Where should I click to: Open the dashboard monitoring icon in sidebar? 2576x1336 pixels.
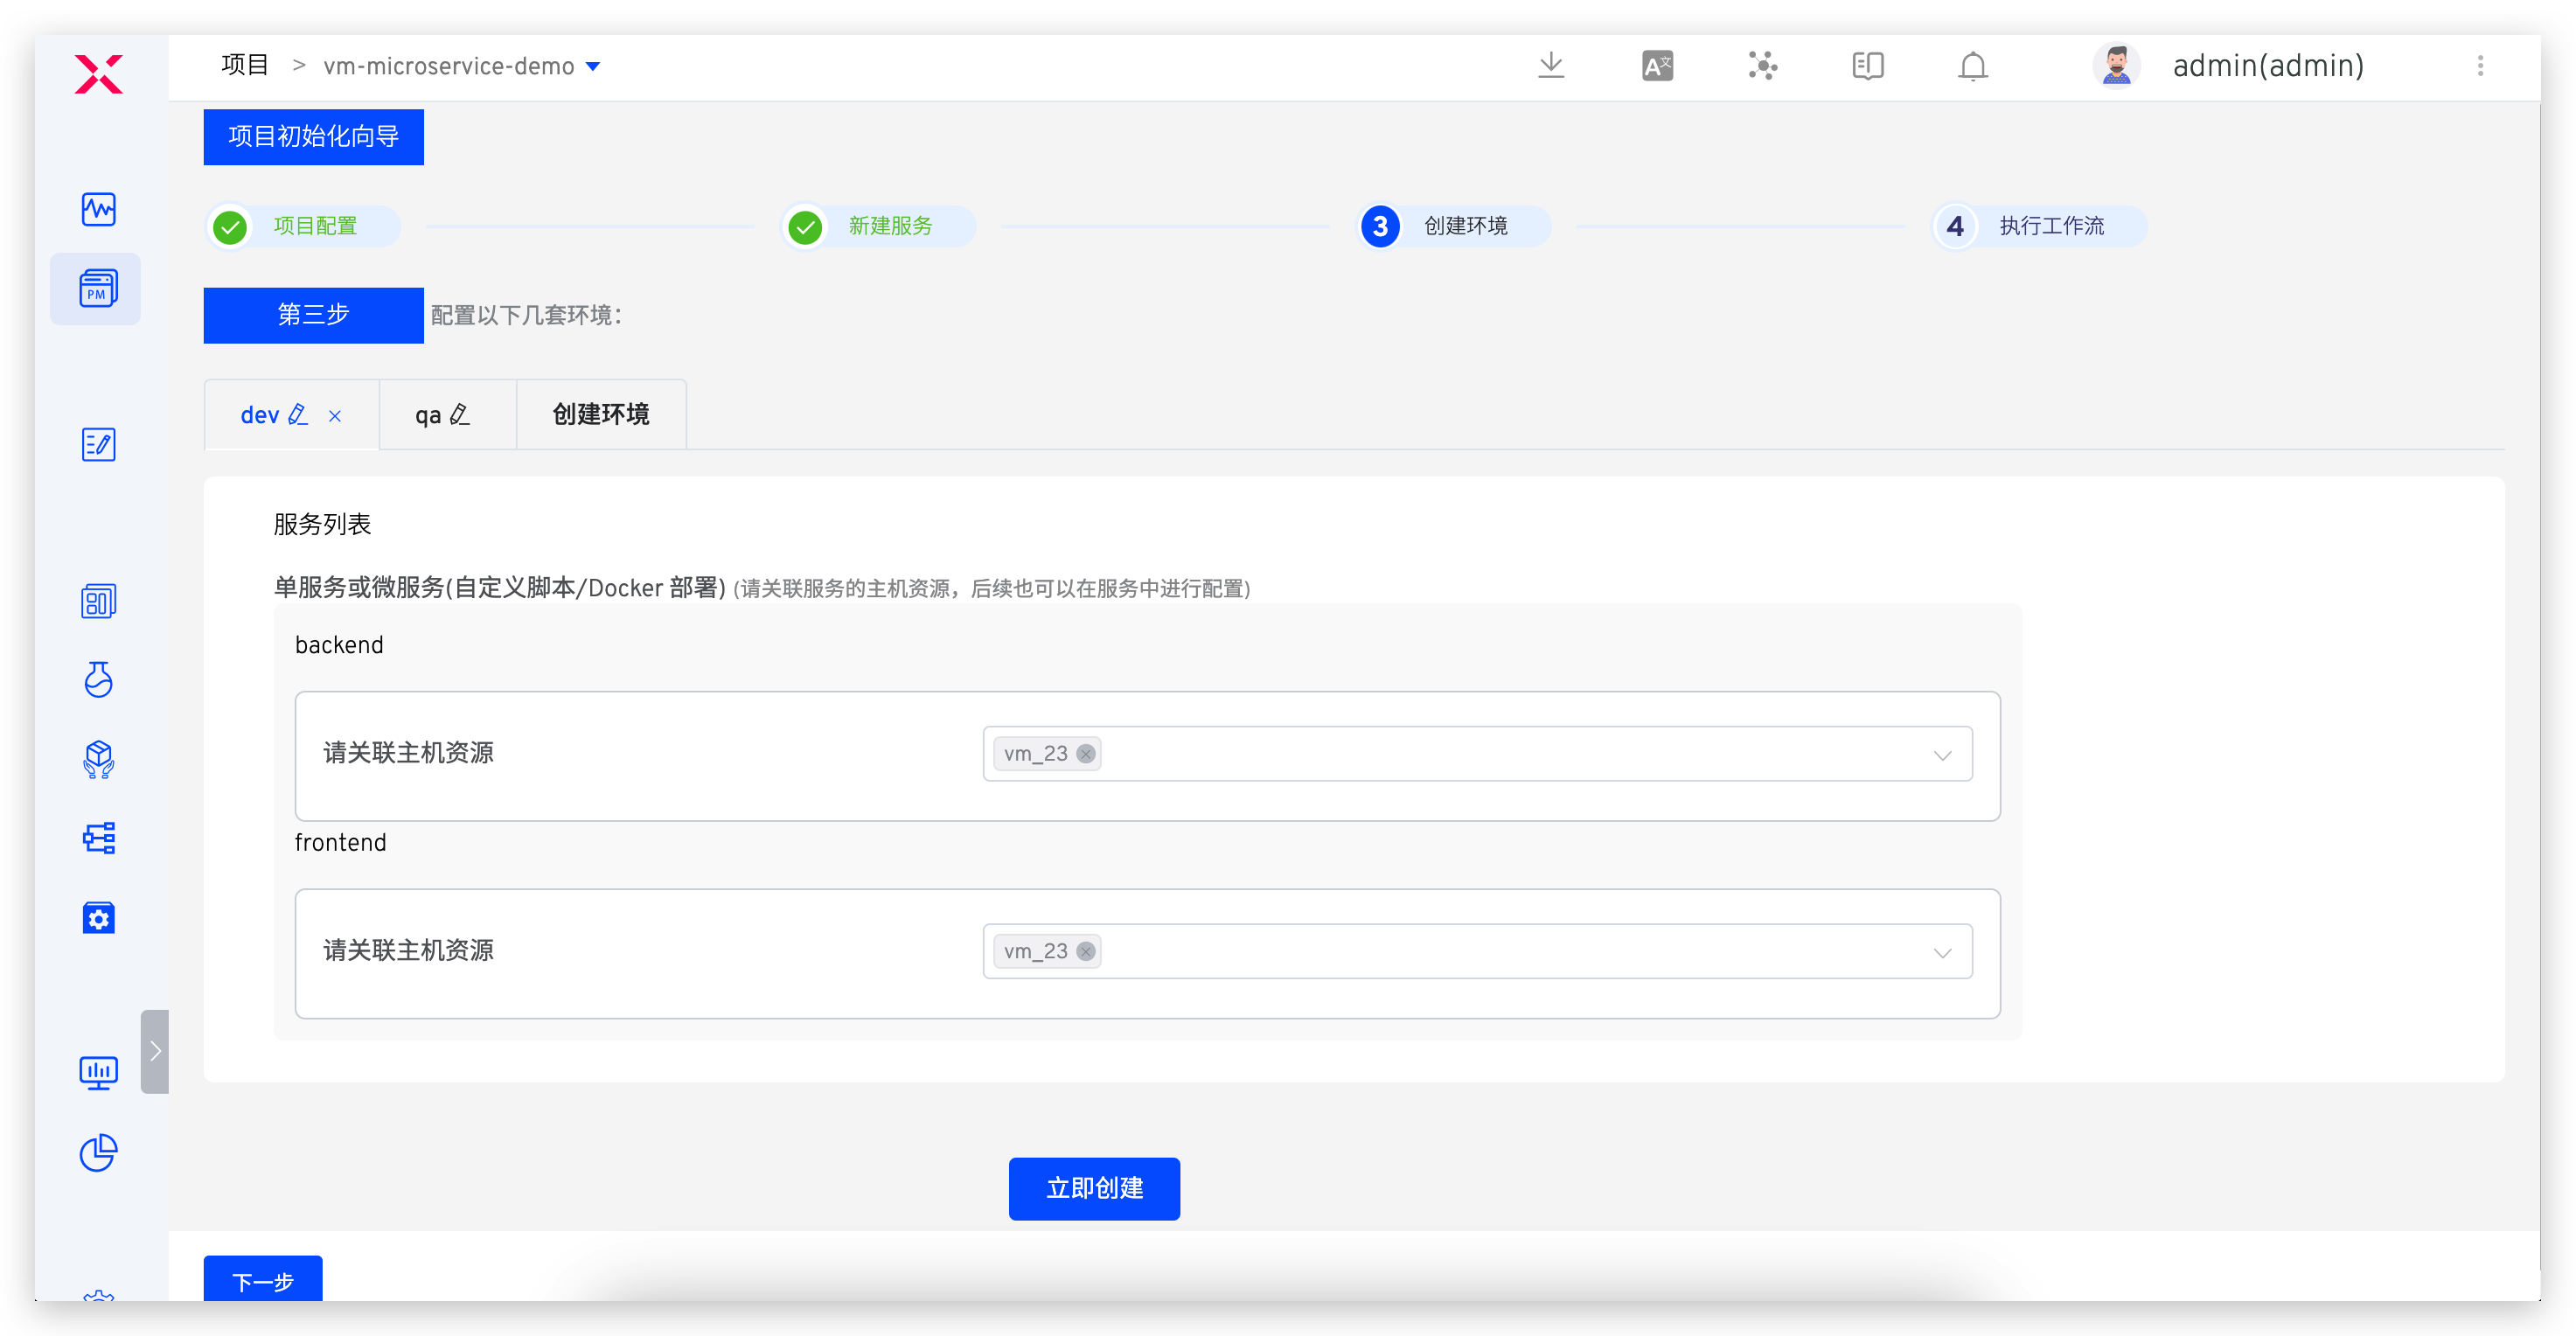pos(97,209)
